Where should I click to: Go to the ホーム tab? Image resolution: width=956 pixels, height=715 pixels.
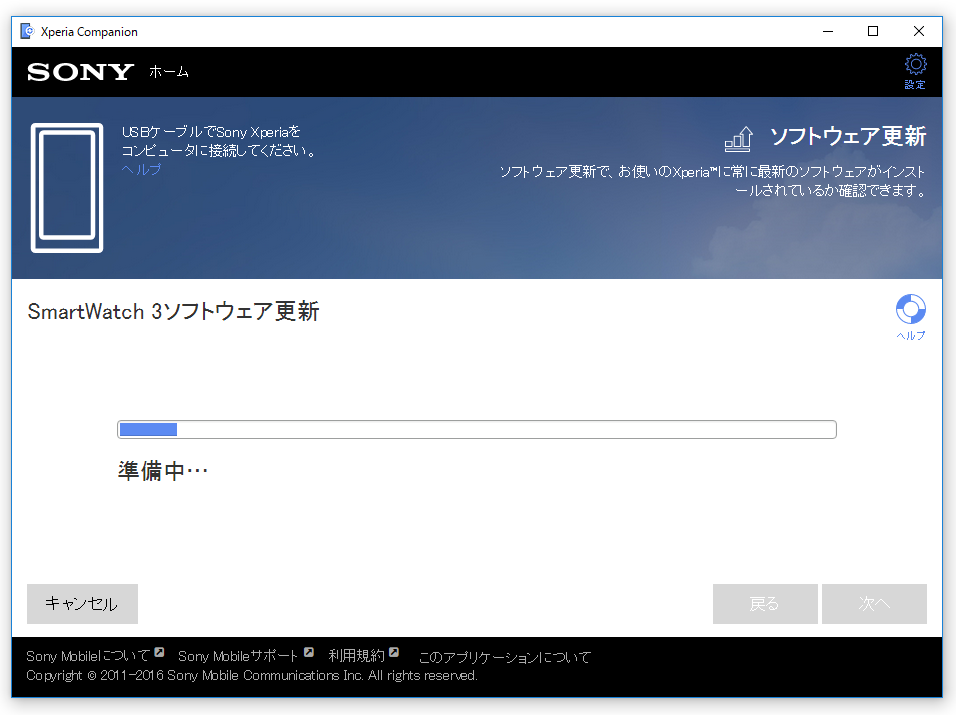tap(169, 72)
